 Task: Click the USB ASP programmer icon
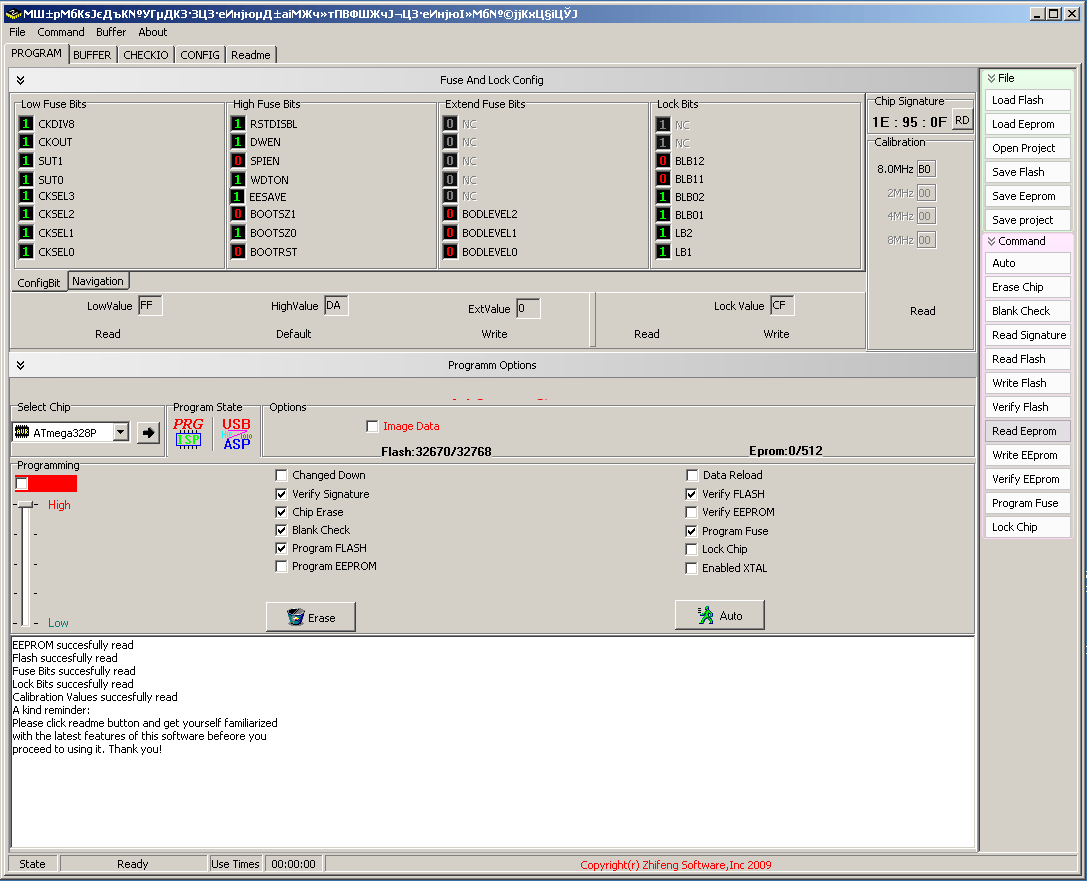point(236,433)
